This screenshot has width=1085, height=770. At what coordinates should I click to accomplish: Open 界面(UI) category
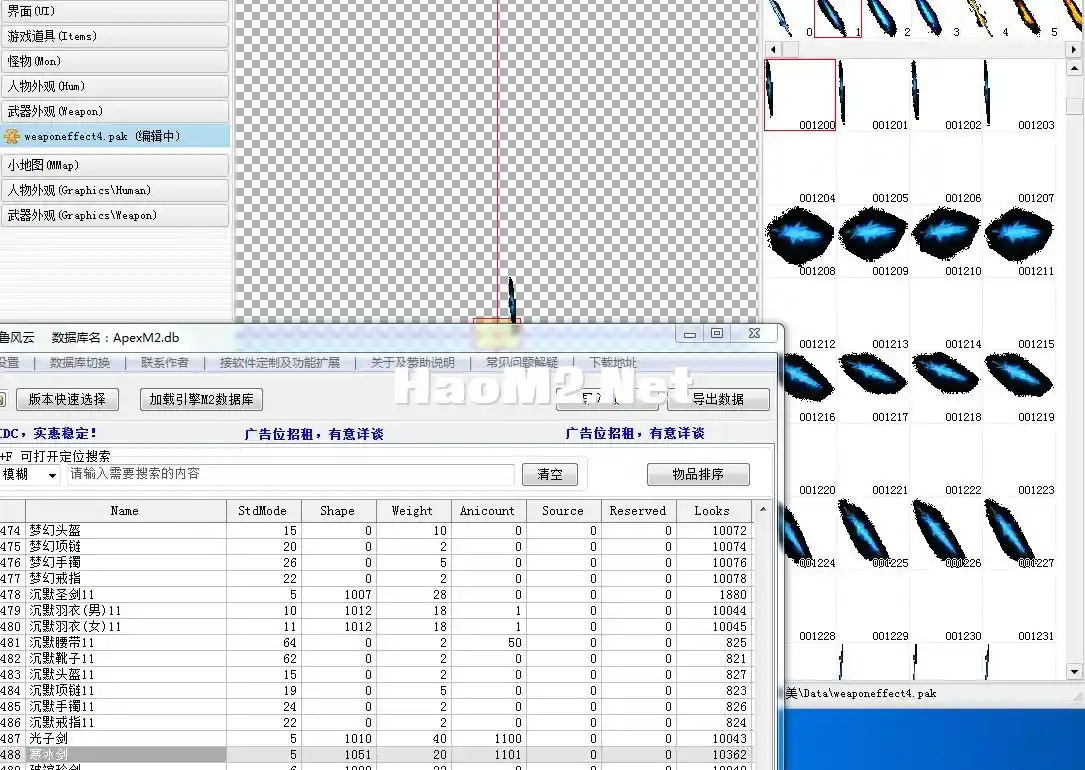coord(115,11)
